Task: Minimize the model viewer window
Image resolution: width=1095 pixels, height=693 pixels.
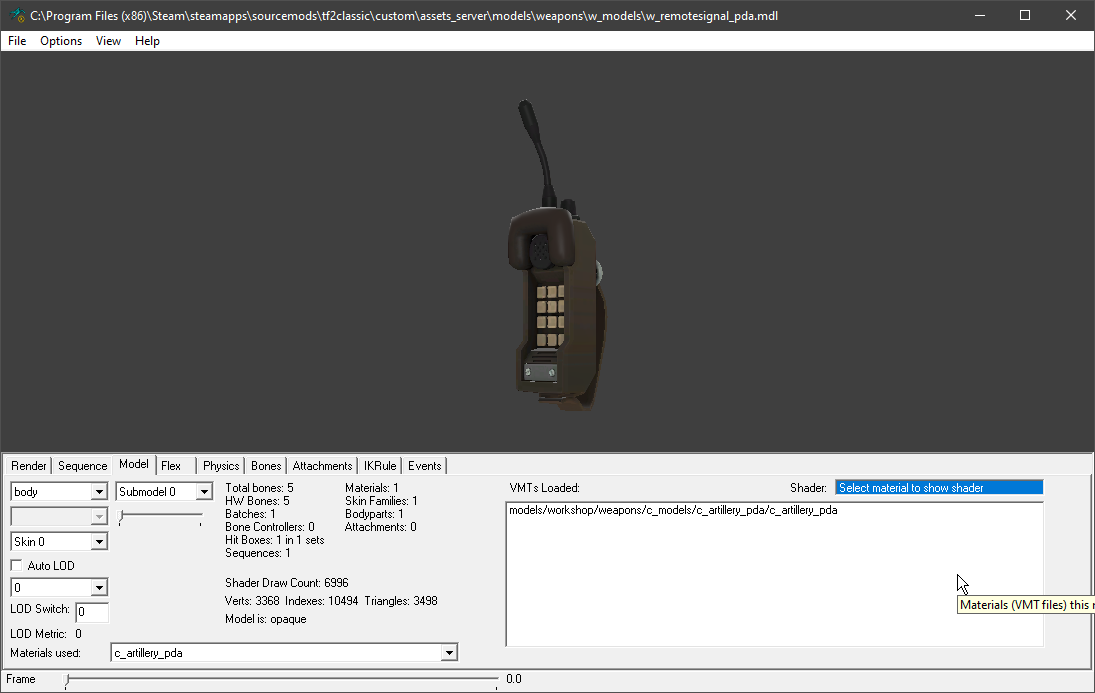Action: [980, 15]
